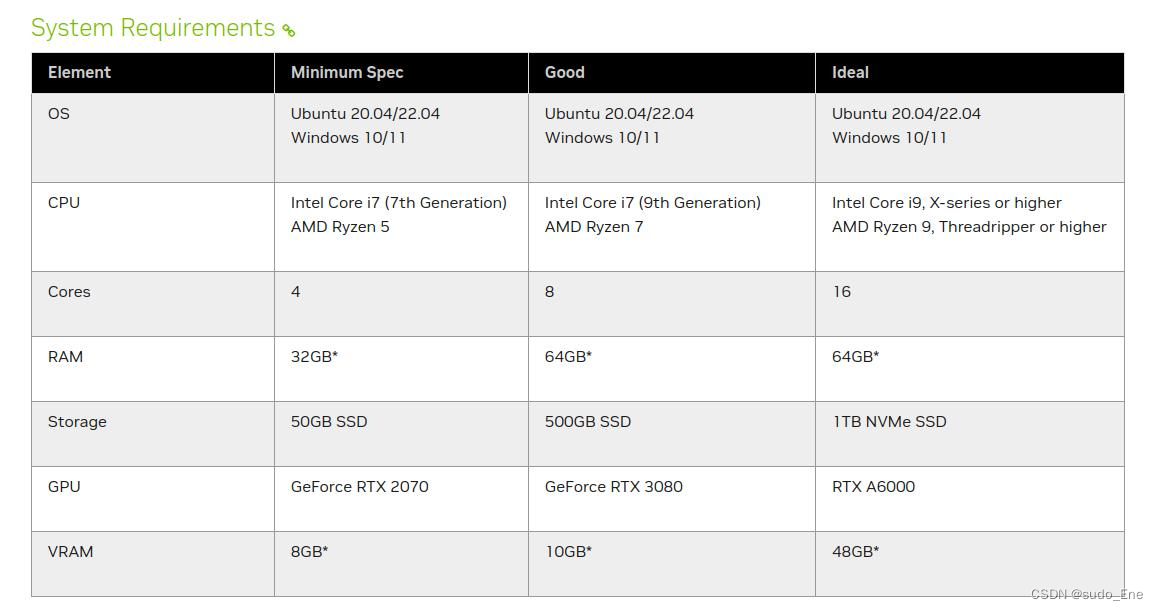Select the RTX A6000 cell

873,486
